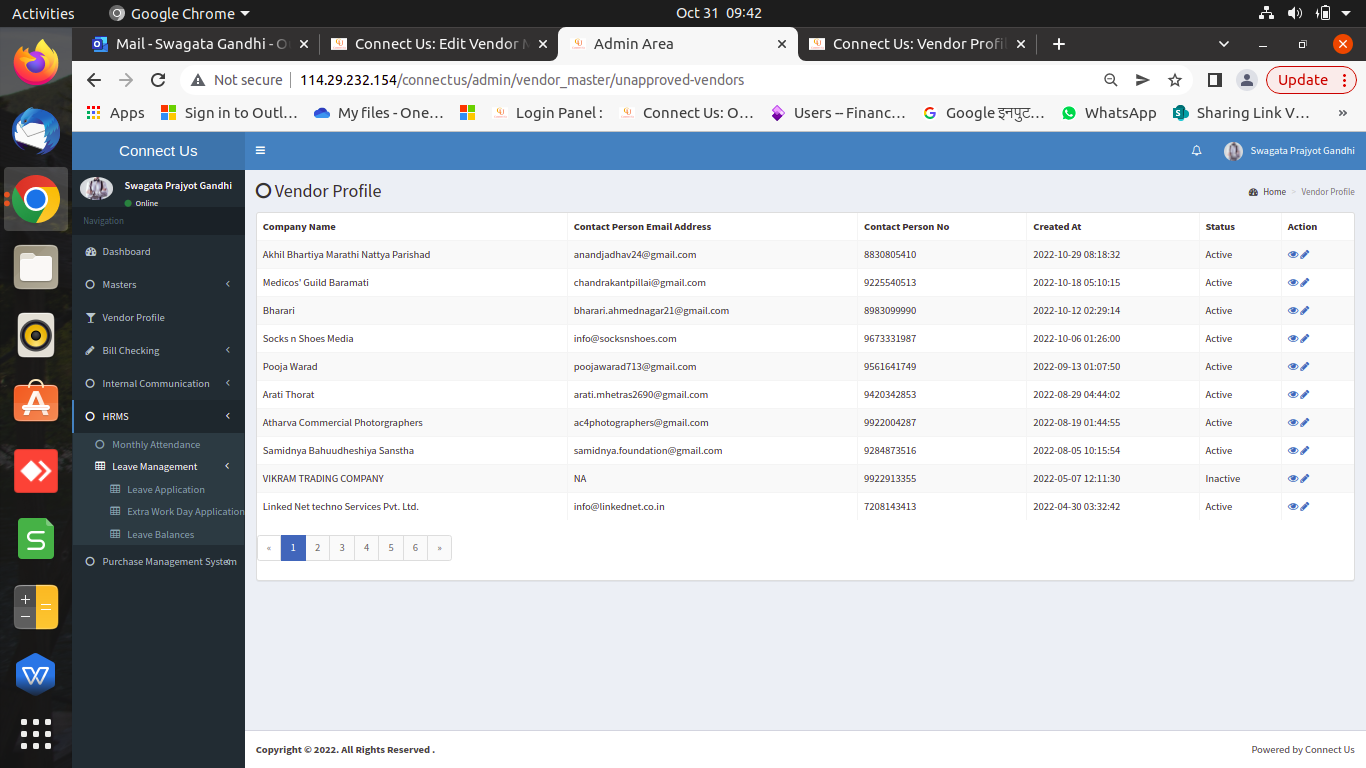Edit Linked Net techno Services entry
Viewport: 1366px width, 768px height.
point(1305,507)
